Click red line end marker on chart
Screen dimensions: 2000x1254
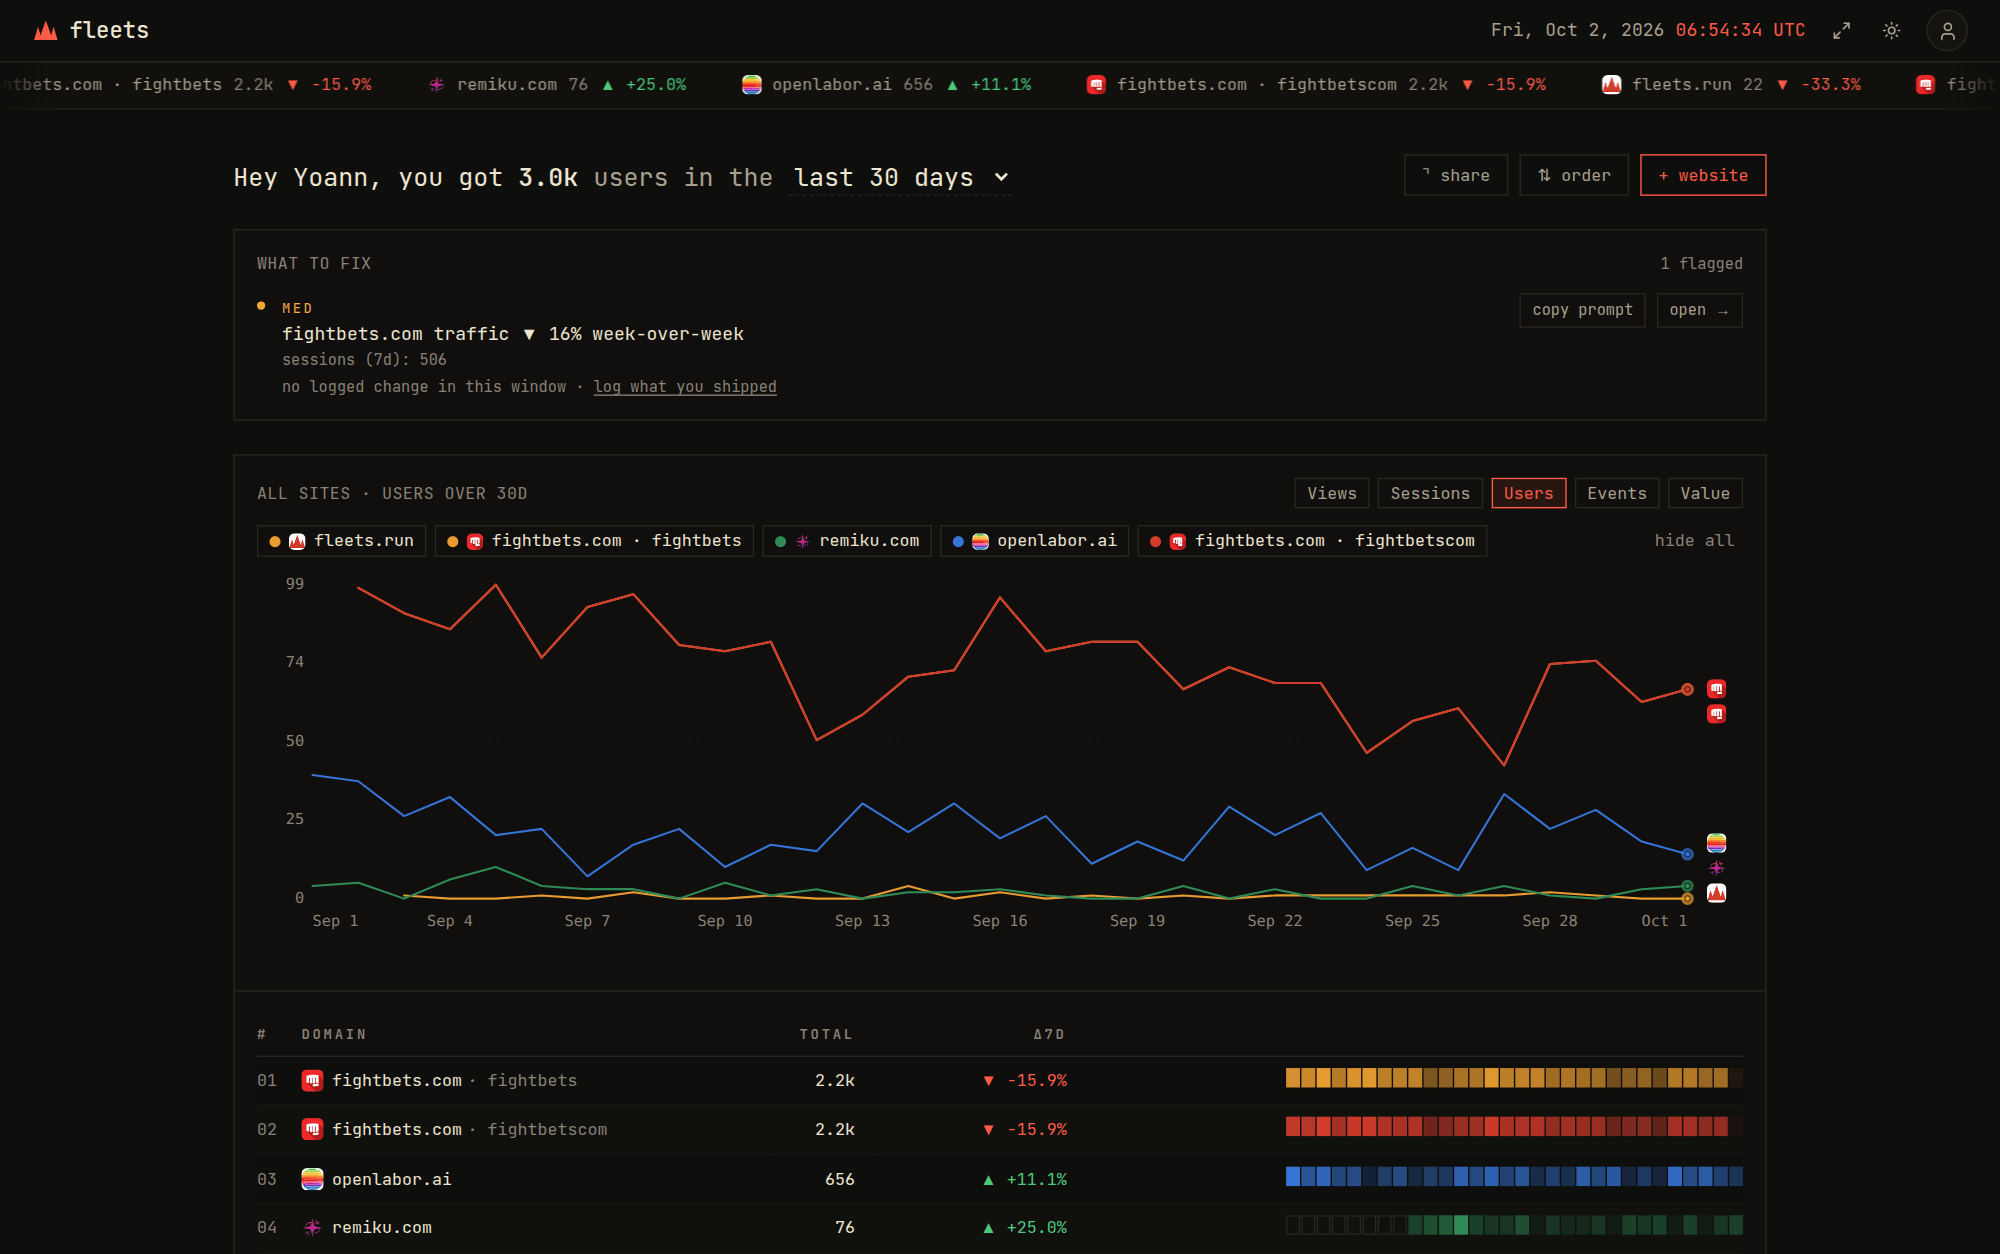pyautogui.click(x=1687, y=690)
